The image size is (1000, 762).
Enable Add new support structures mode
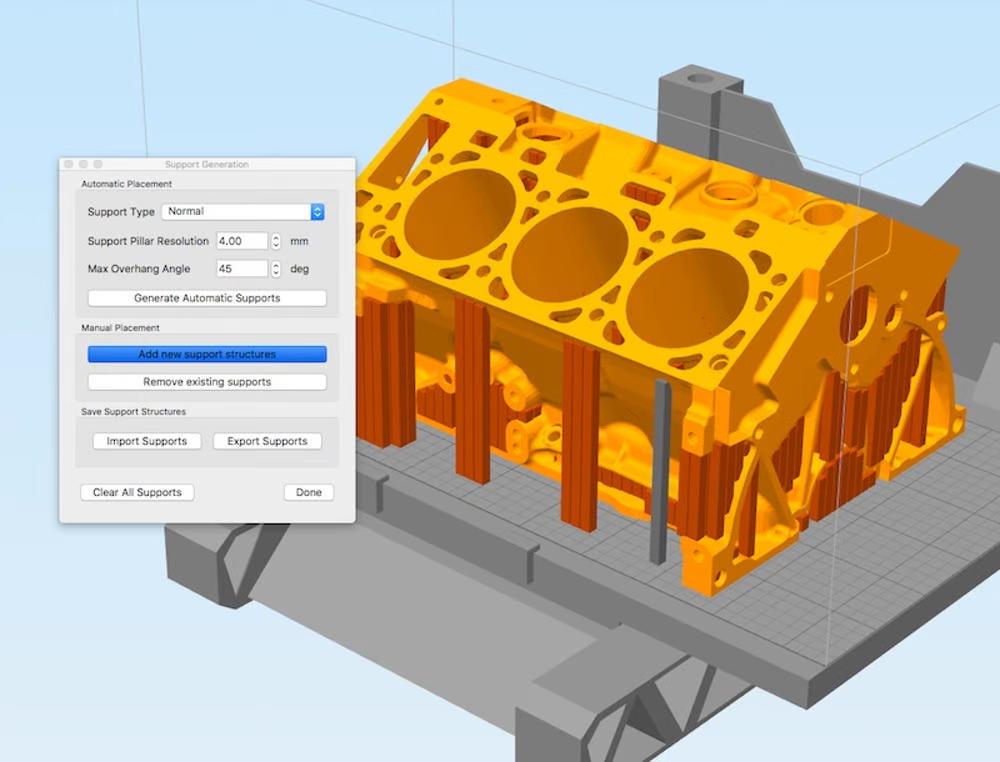[x=207, y=354]
